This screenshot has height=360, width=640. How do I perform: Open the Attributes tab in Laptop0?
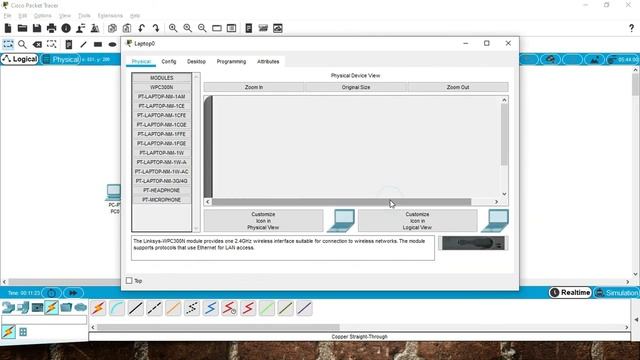(x=268, y=62)
